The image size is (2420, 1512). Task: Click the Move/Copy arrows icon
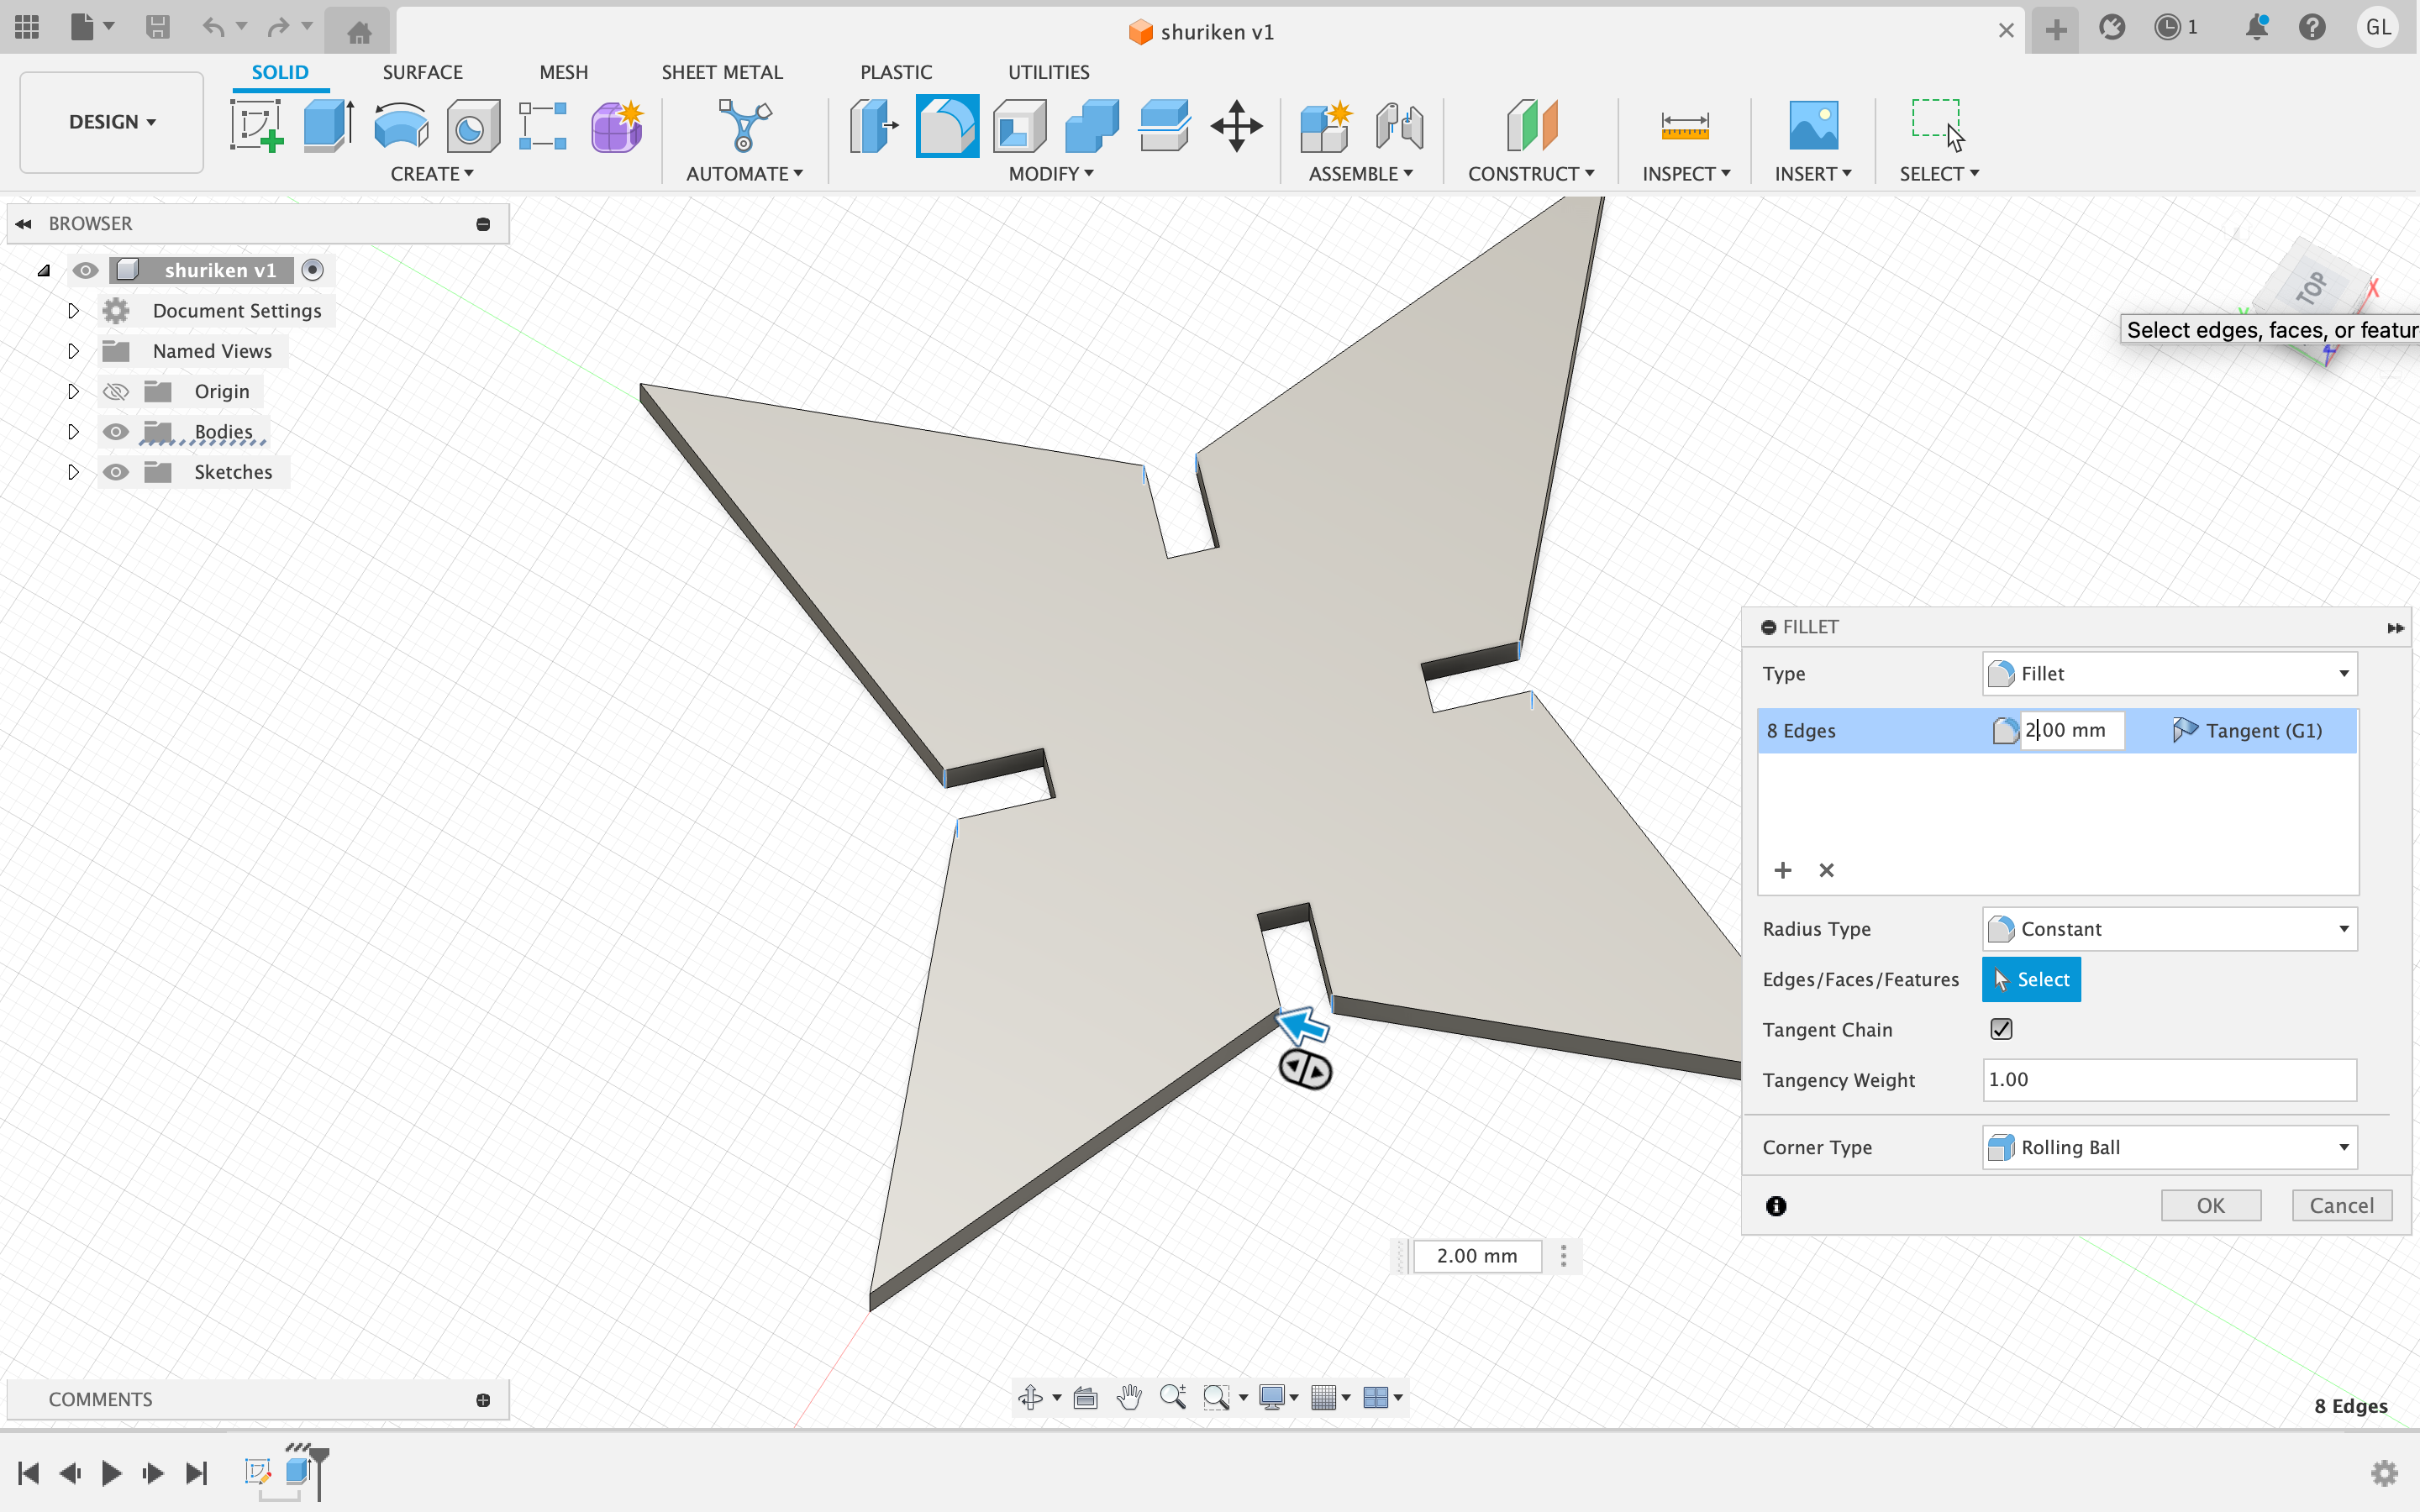click(1236, 126)
